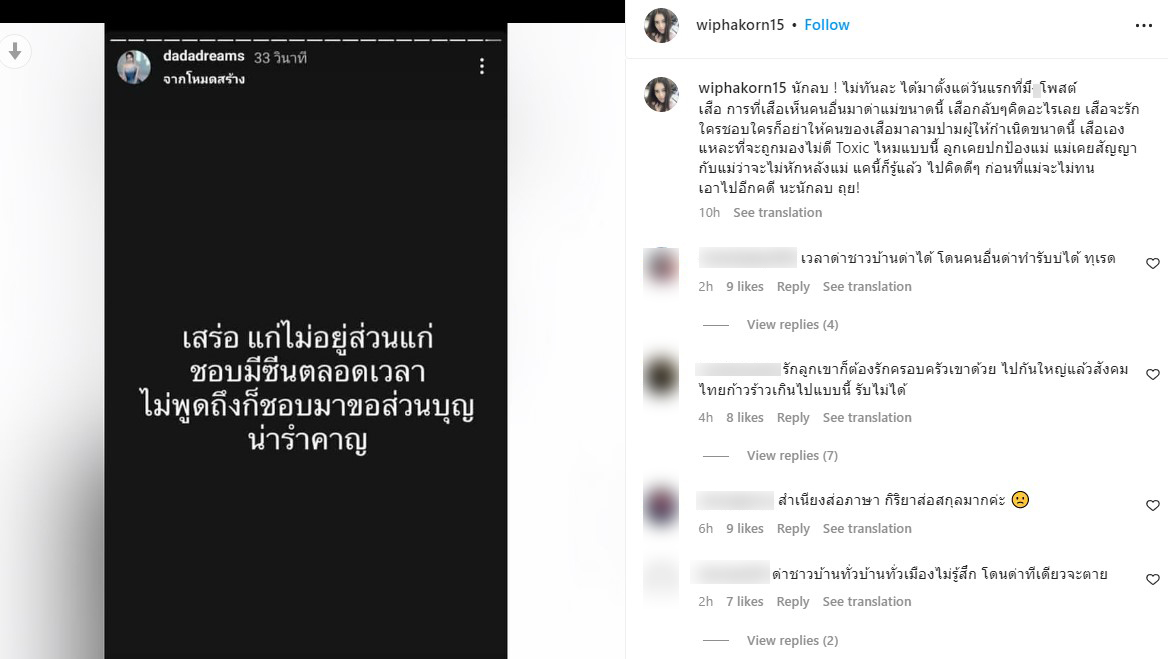Click See translation on the 6h comment

[866, 529]
